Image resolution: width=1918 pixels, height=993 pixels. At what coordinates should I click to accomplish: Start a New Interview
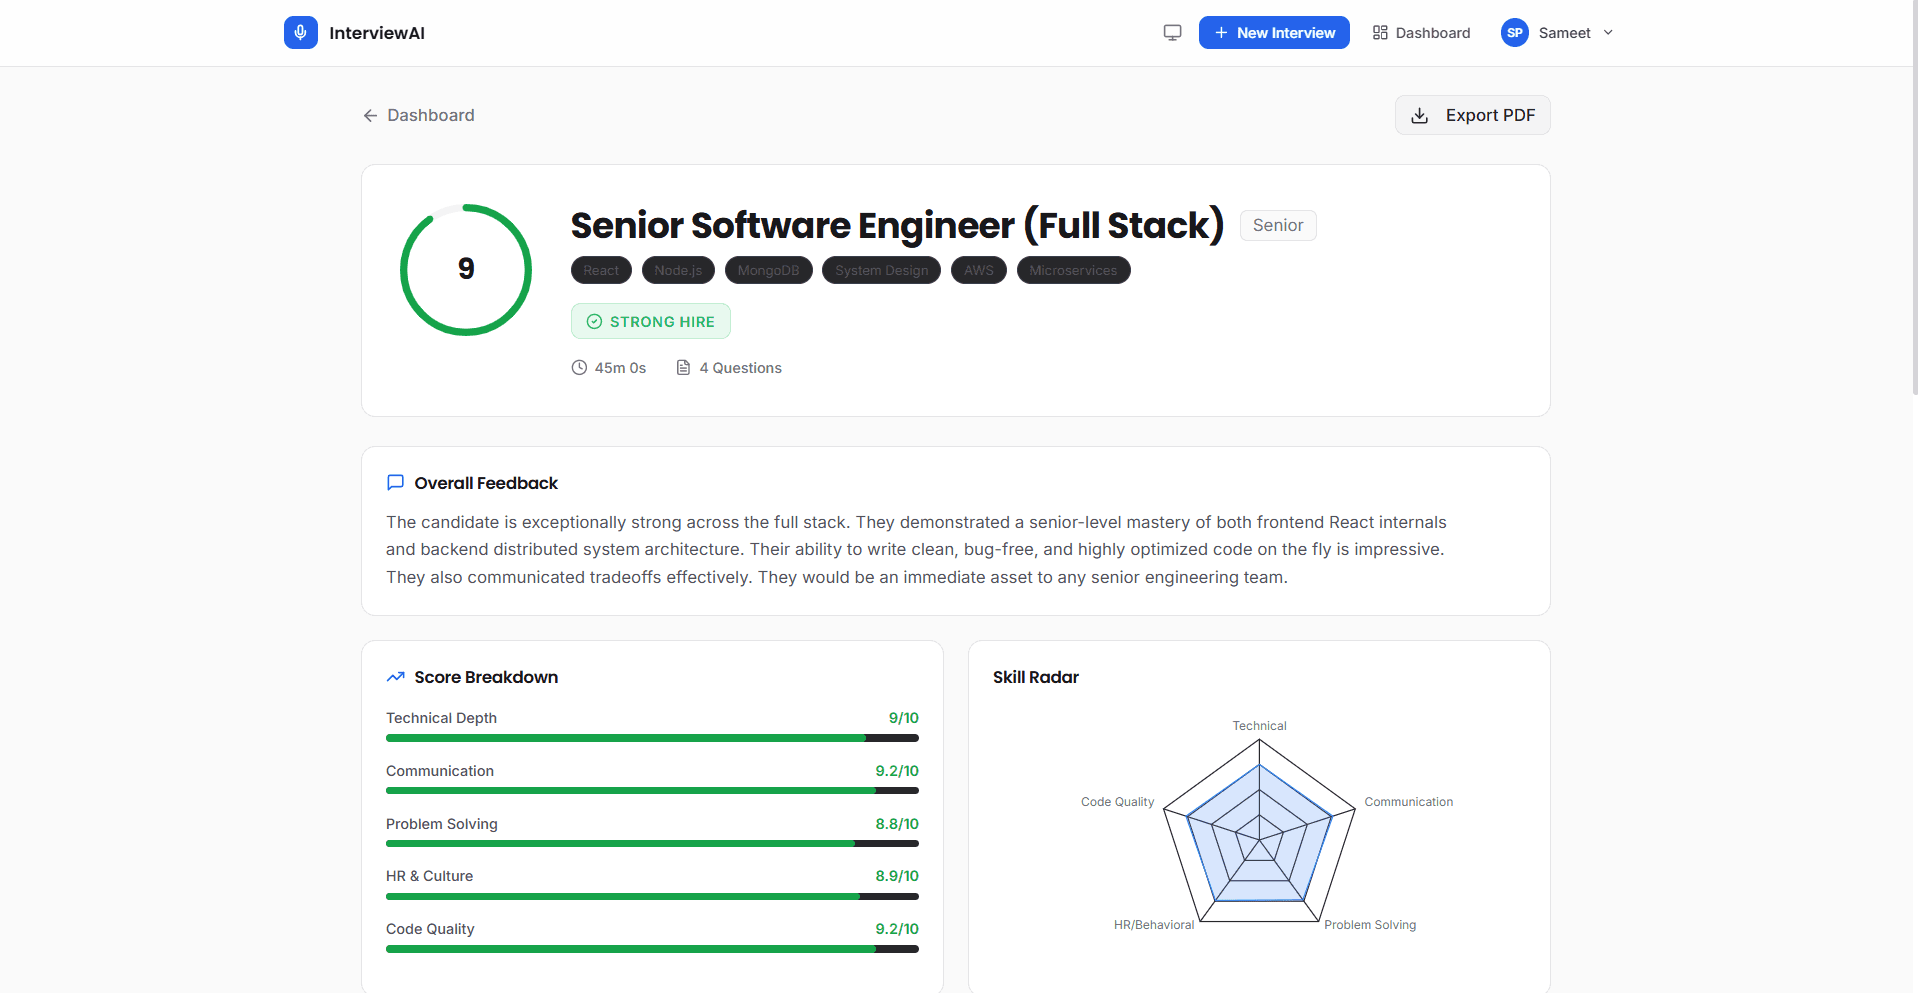[1274, 33]
